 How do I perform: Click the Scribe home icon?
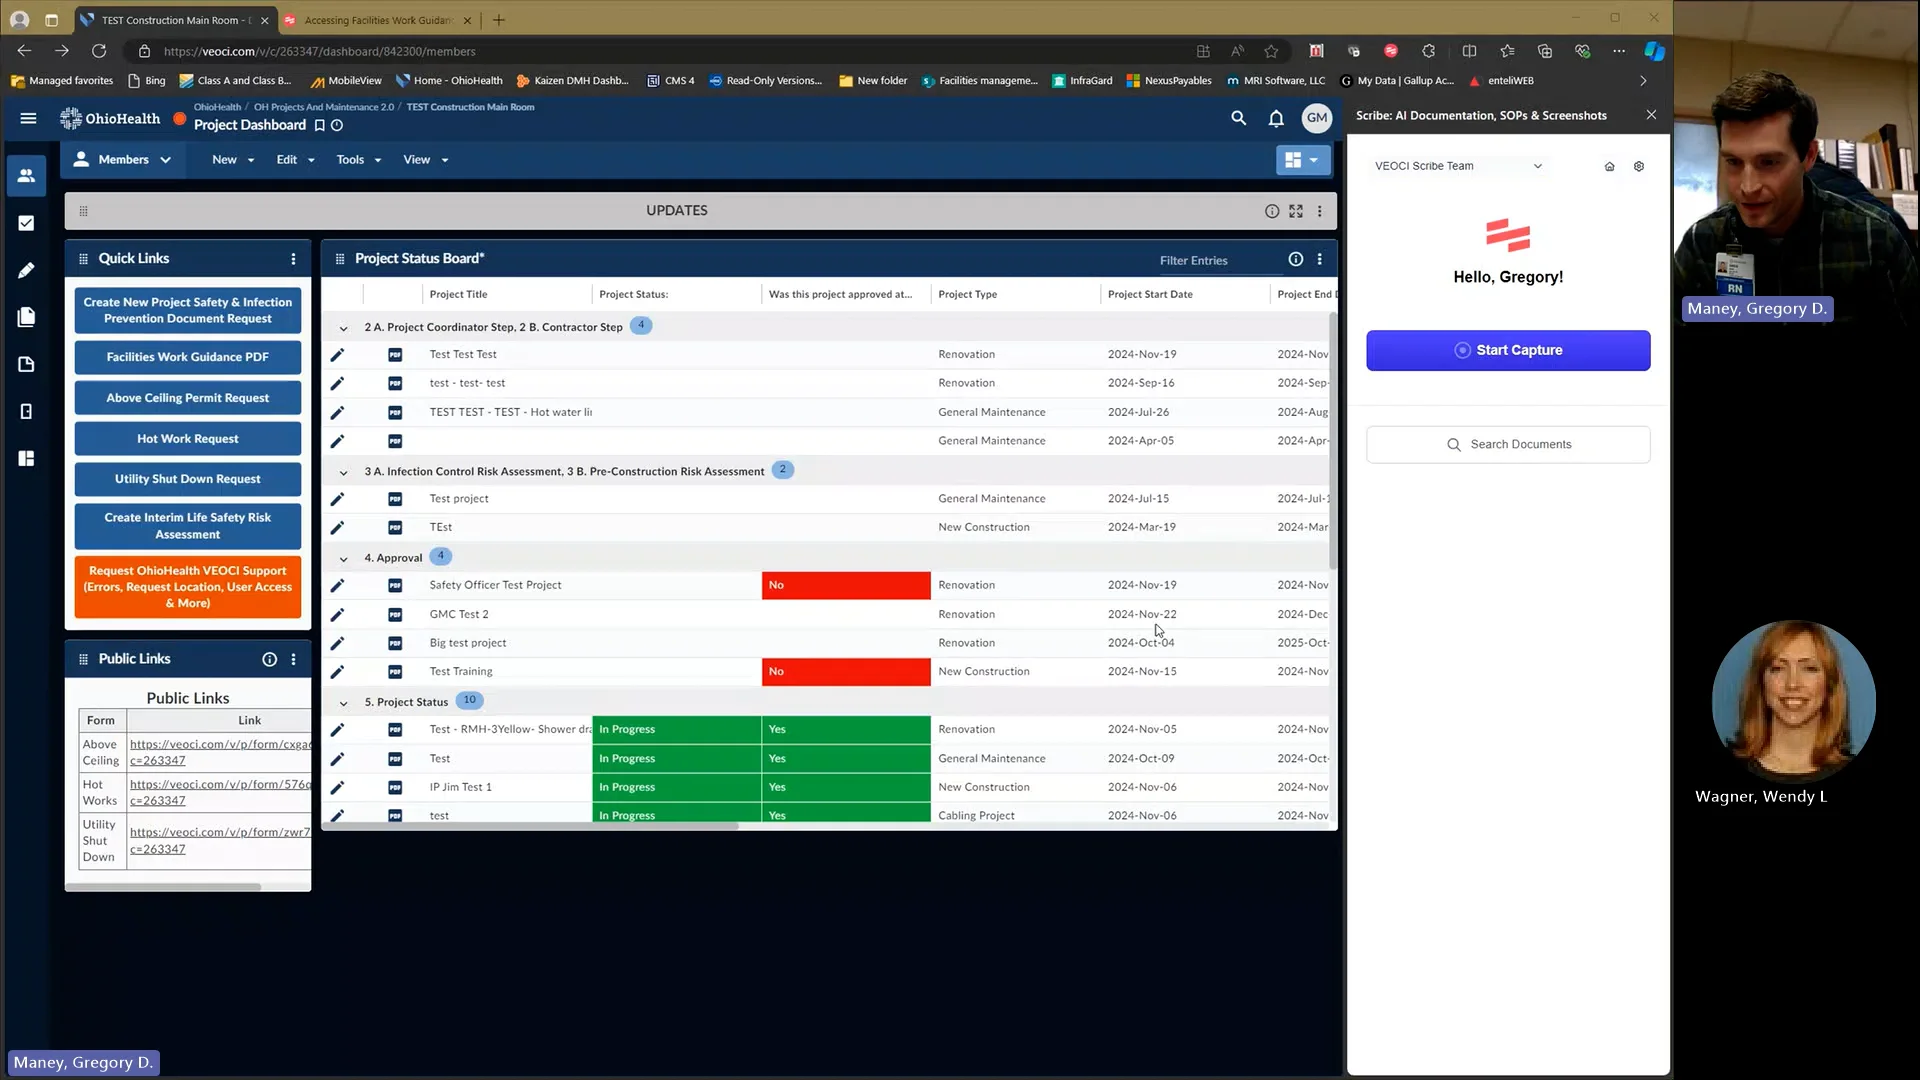pos(1609,166)
